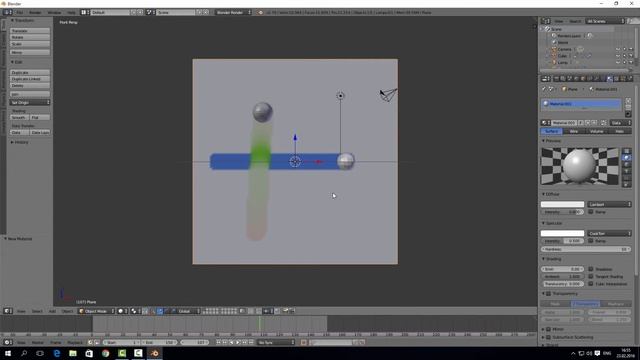Open the CookTorr specular shader dropdown
The width and height of the screenshot is (640, 360).
pos(609,233)
